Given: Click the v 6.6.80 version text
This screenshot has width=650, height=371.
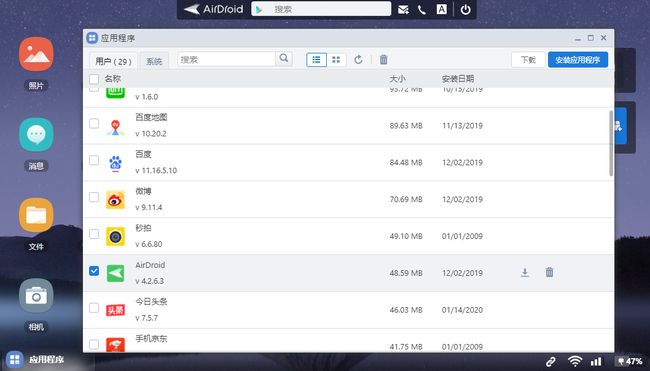Looking at the screenshot, I should [x=148, y=244].
